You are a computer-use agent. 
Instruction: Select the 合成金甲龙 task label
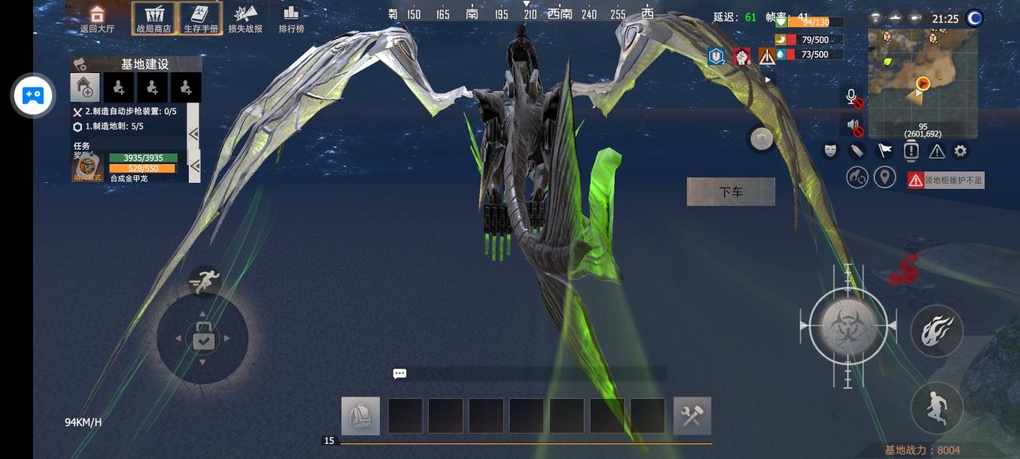(x=128, y=178)
